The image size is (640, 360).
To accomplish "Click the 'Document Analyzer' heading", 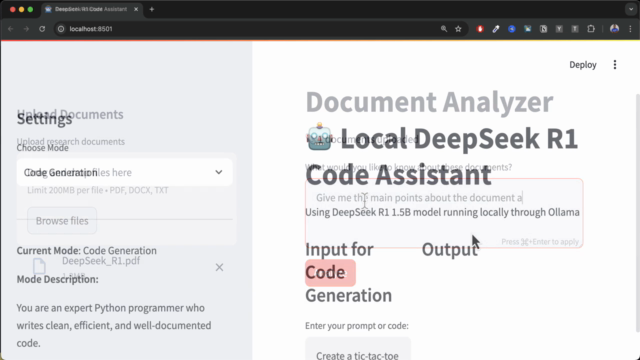I will pos(429,102).
